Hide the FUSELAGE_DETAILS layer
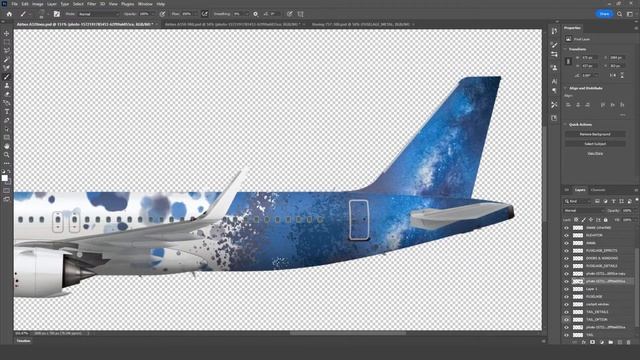Viewport: 640px width, 360px height. (566, 266)
